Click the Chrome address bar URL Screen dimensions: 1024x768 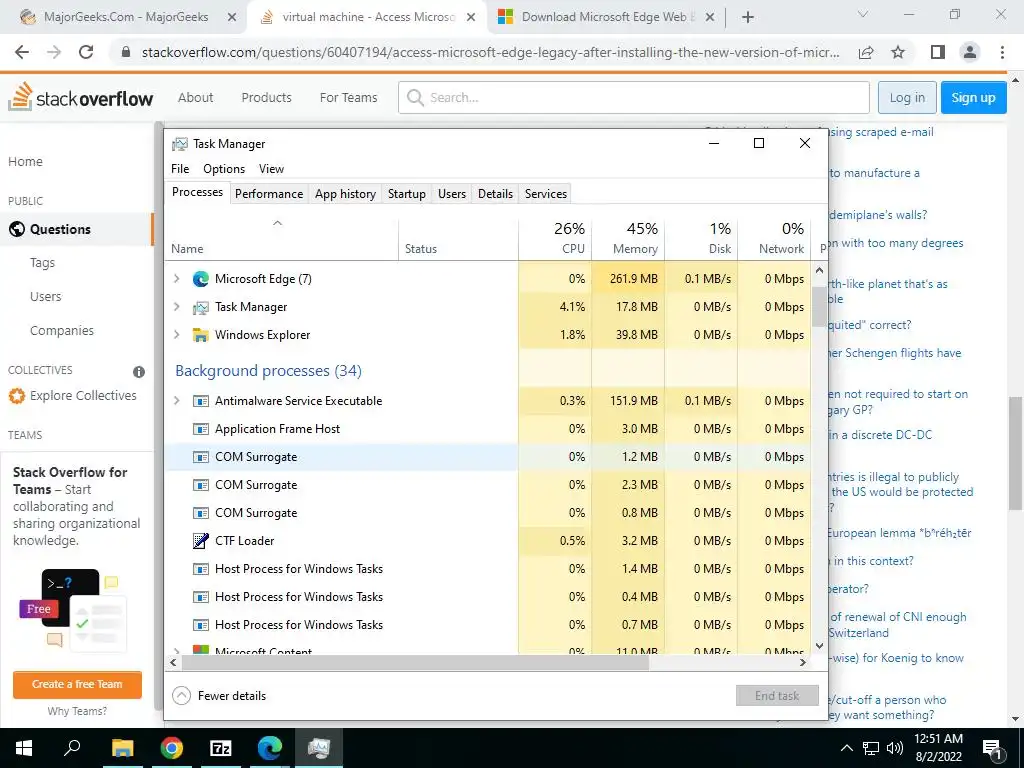tap(490, 52)
